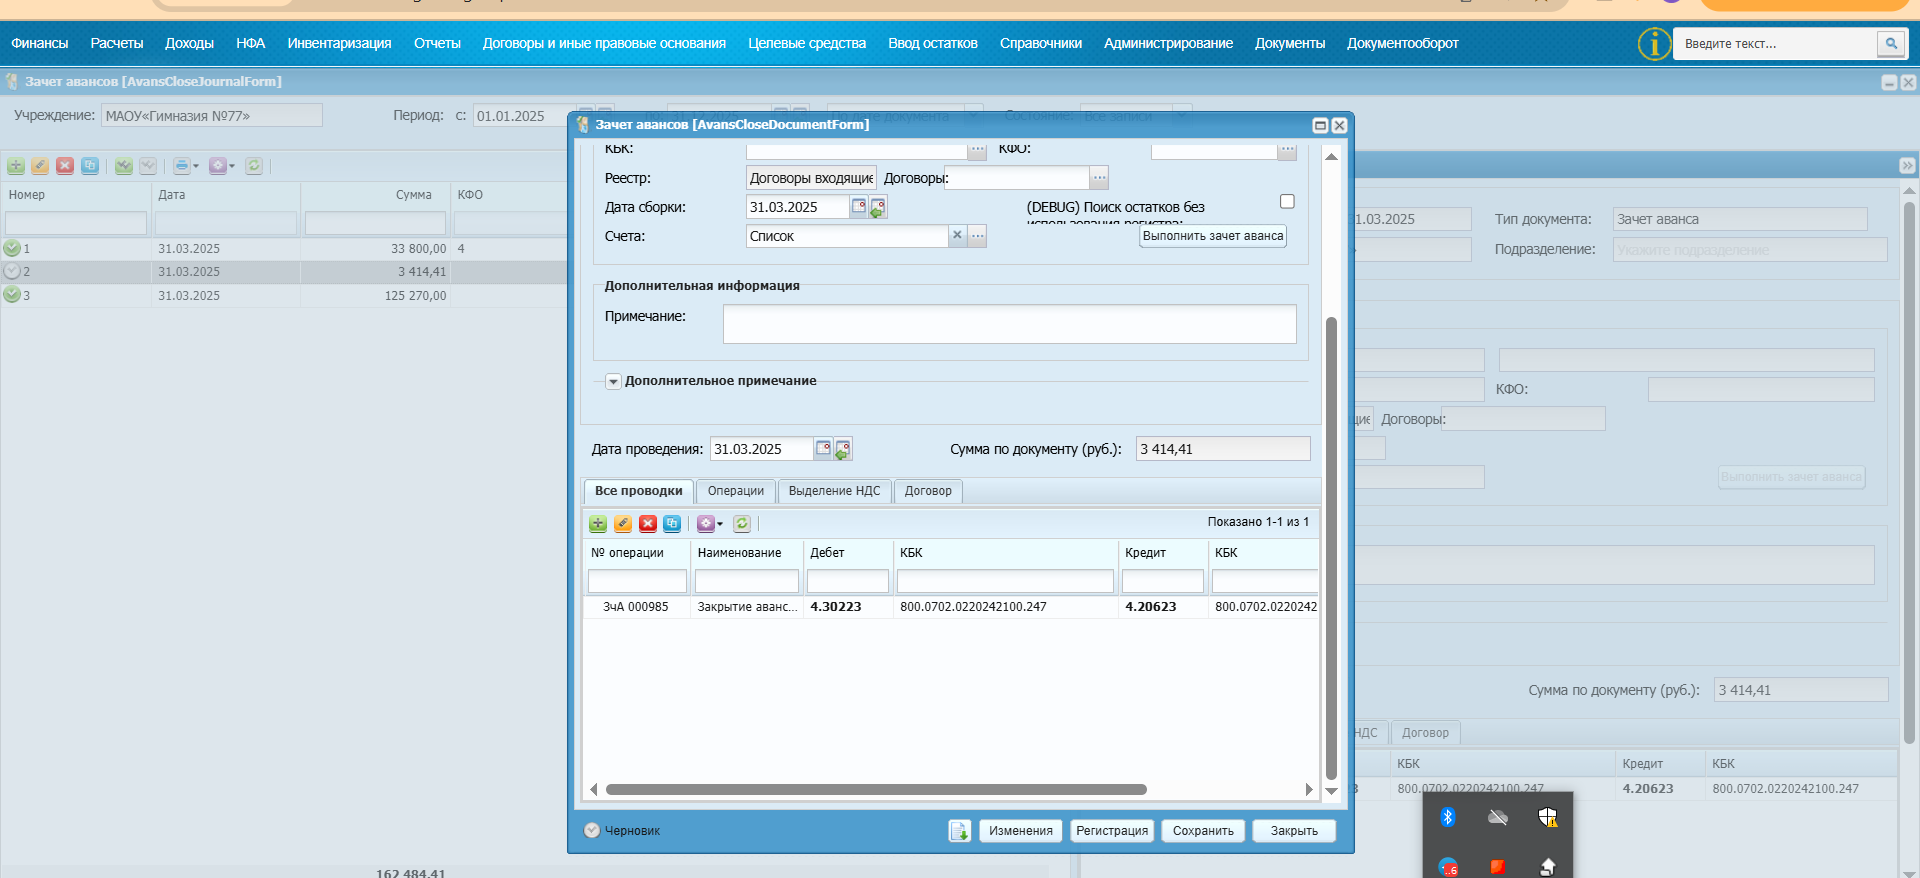
Task: Click the status icon of journal row 3
Action: click(x=12, y=295)
